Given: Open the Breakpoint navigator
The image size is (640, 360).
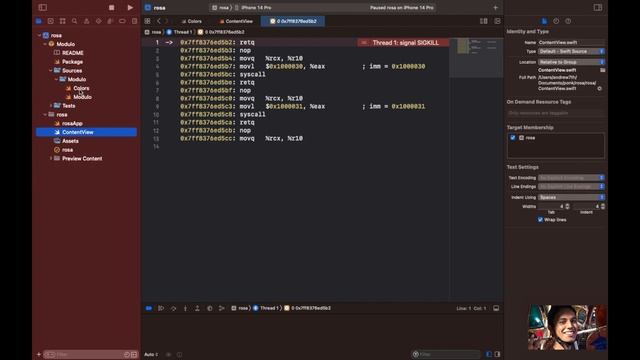Looking at the screenshot, I should tap(122, 21).
